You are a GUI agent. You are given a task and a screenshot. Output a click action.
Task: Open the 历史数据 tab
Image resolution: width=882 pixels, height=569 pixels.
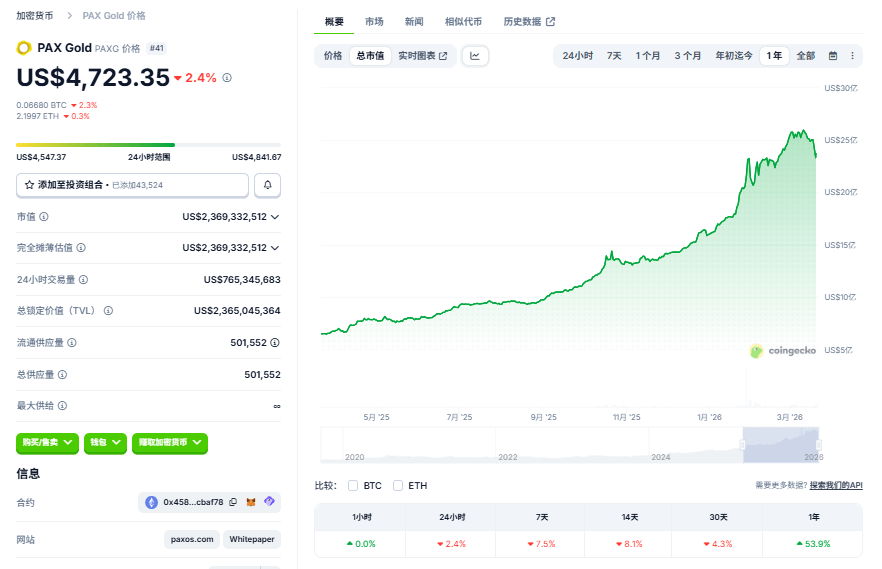(x=529, y=21)
